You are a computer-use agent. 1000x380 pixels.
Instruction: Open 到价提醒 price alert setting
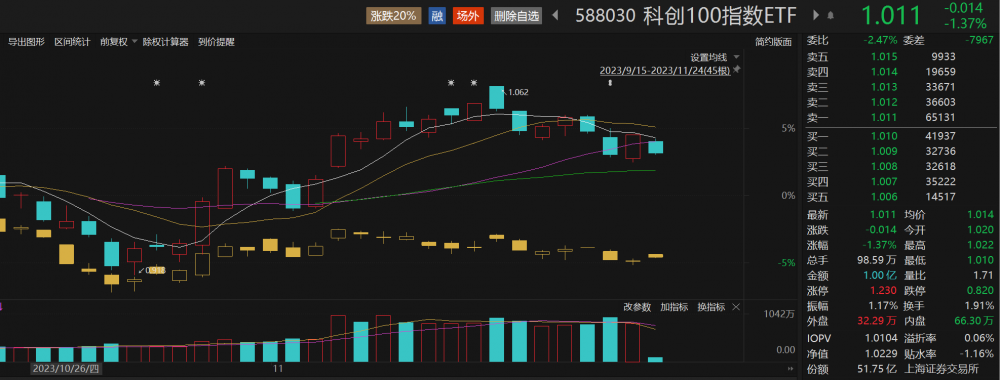tap(216, 42)
